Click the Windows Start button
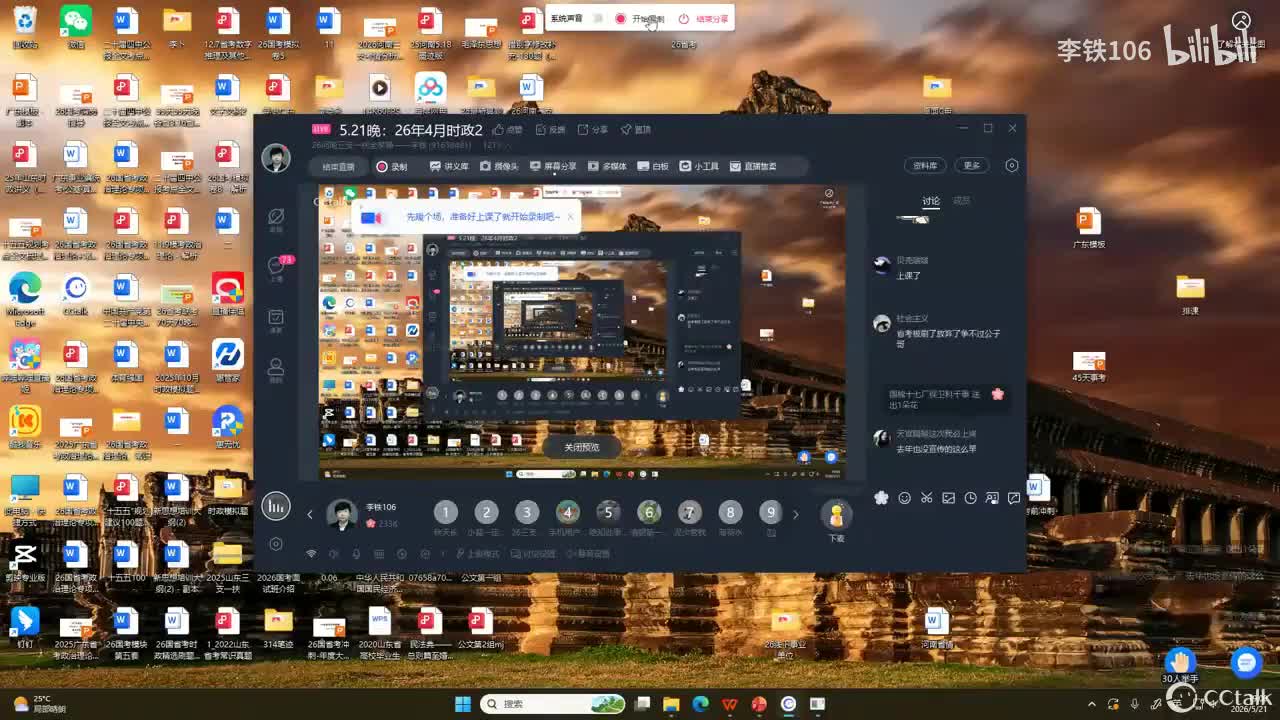The width and height of the screenshot is (1280, 720). click(463, 704)
